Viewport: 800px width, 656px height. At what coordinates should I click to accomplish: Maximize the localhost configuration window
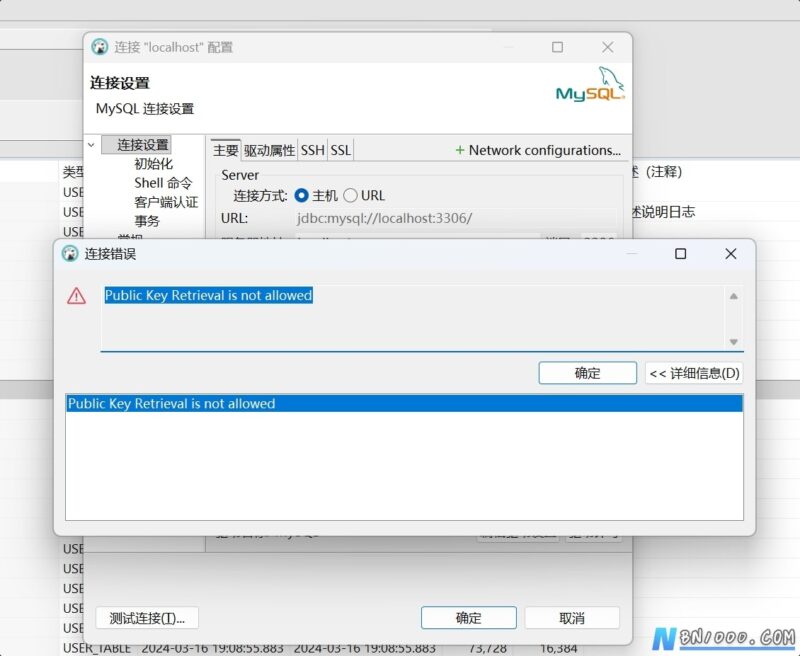point(558,47)
